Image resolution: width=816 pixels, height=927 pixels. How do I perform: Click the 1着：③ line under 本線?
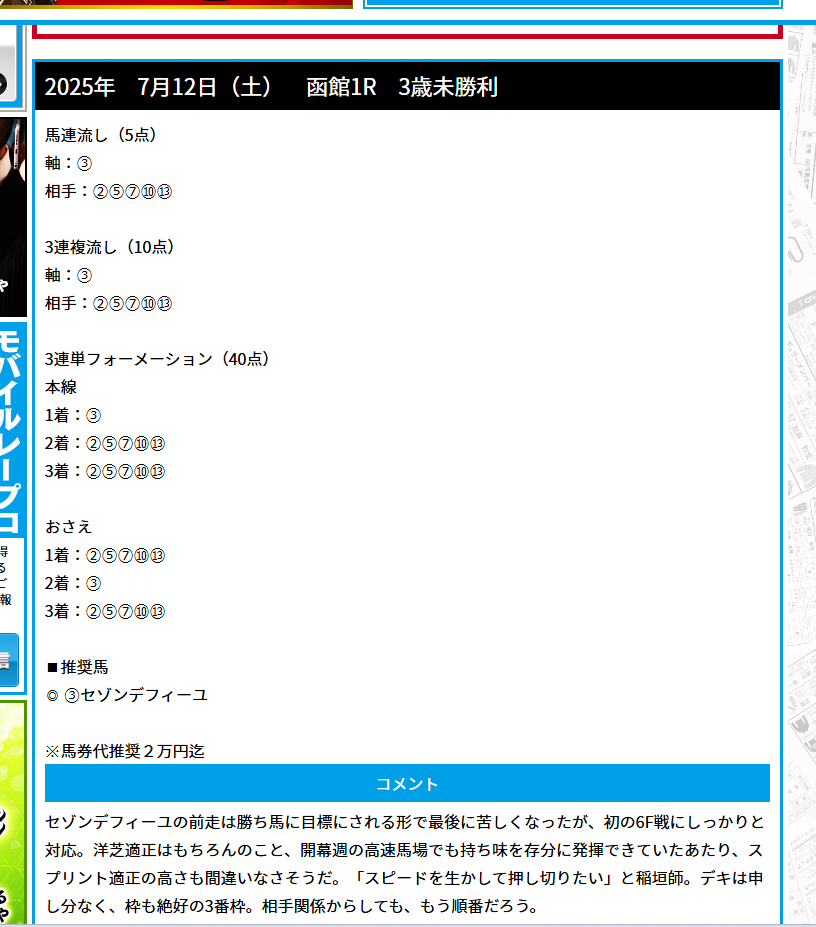(x=73, y=415)
